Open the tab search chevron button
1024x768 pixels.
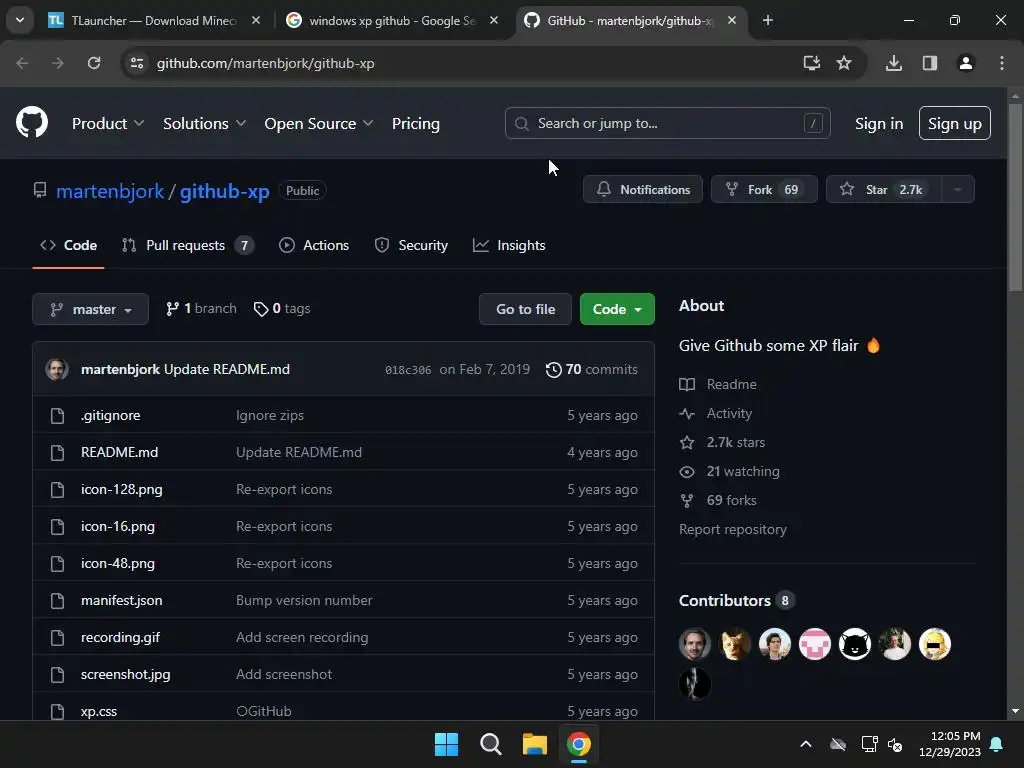coord(20,20)
